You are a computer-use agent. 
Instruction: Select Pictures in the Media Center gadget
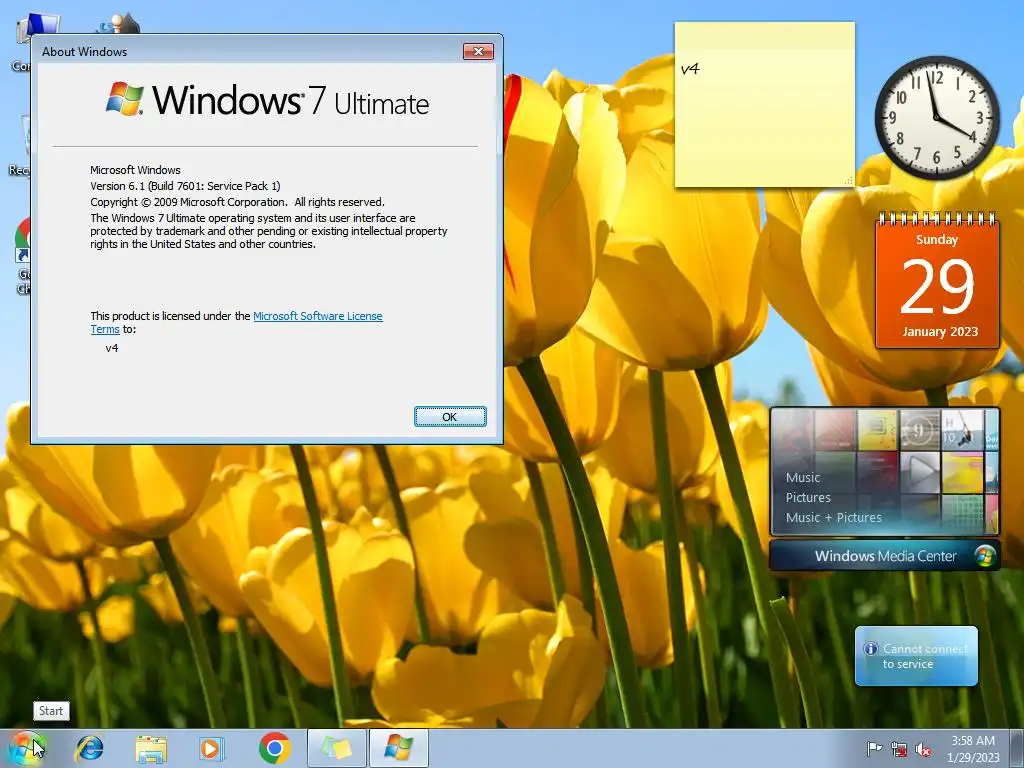[x=808, y=498]
